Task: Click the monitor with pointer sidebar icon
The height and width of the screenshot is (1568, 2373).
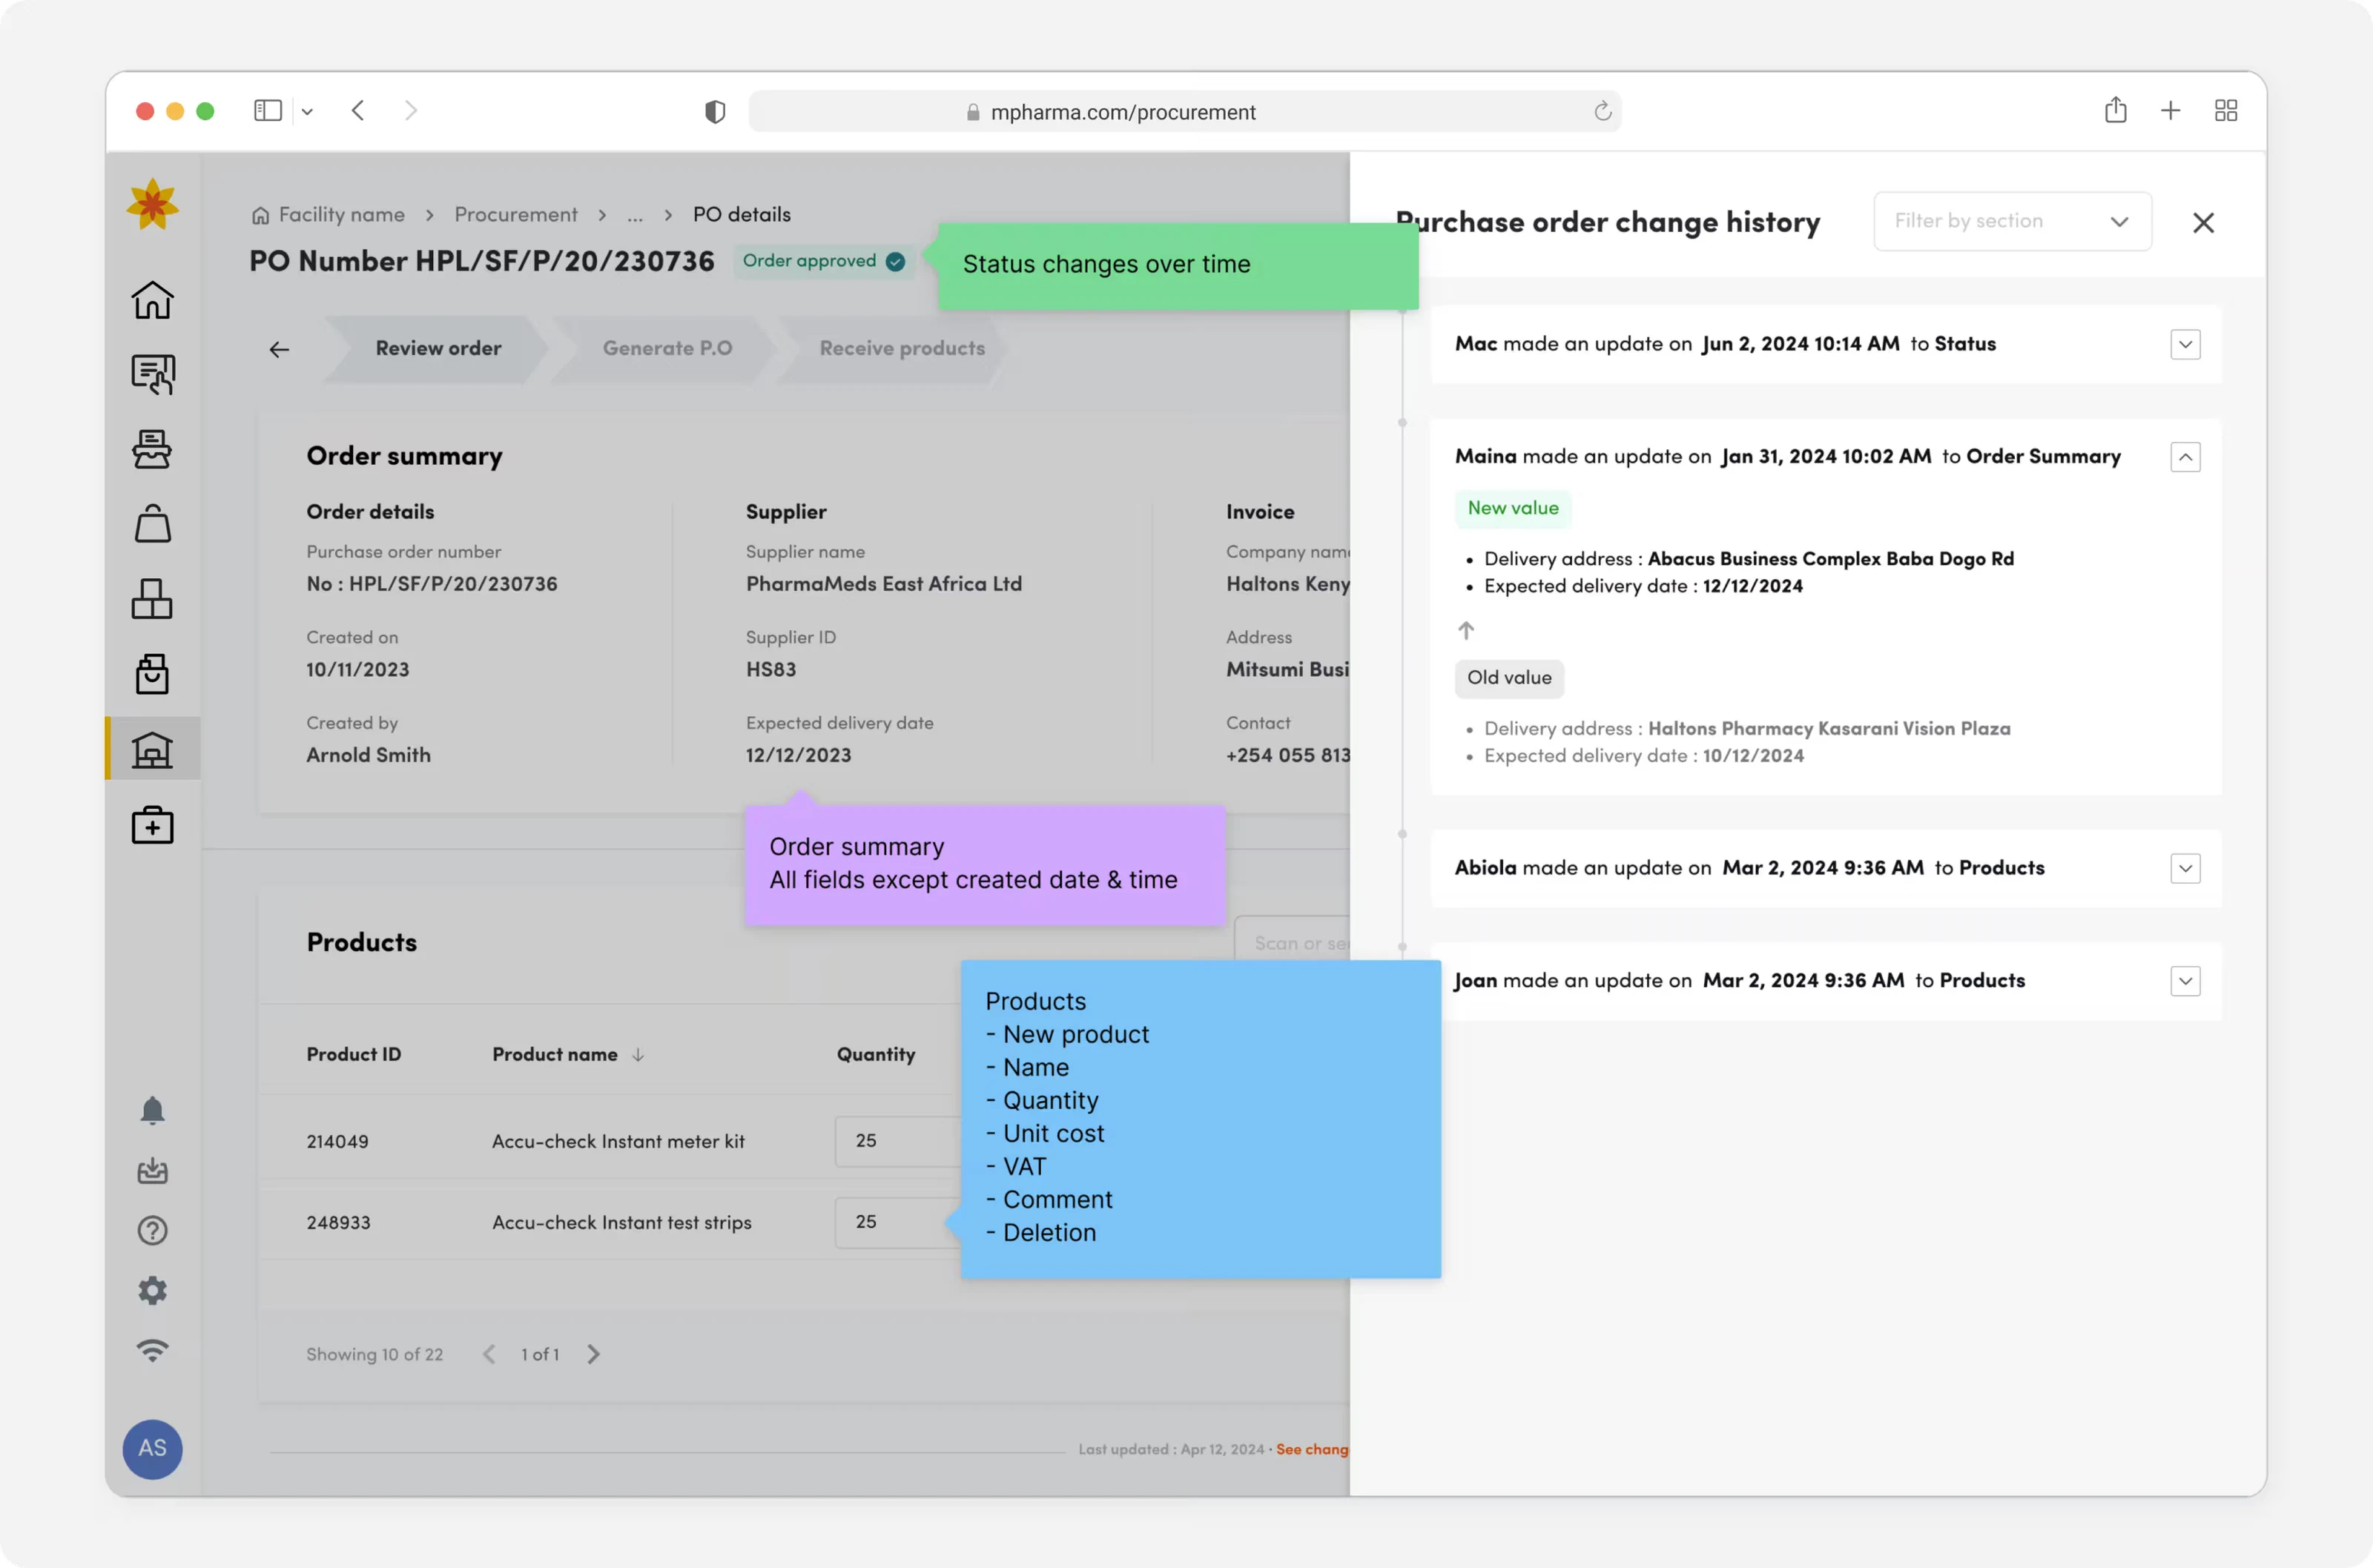Action: pyautogui.click(x=152, y=375)
